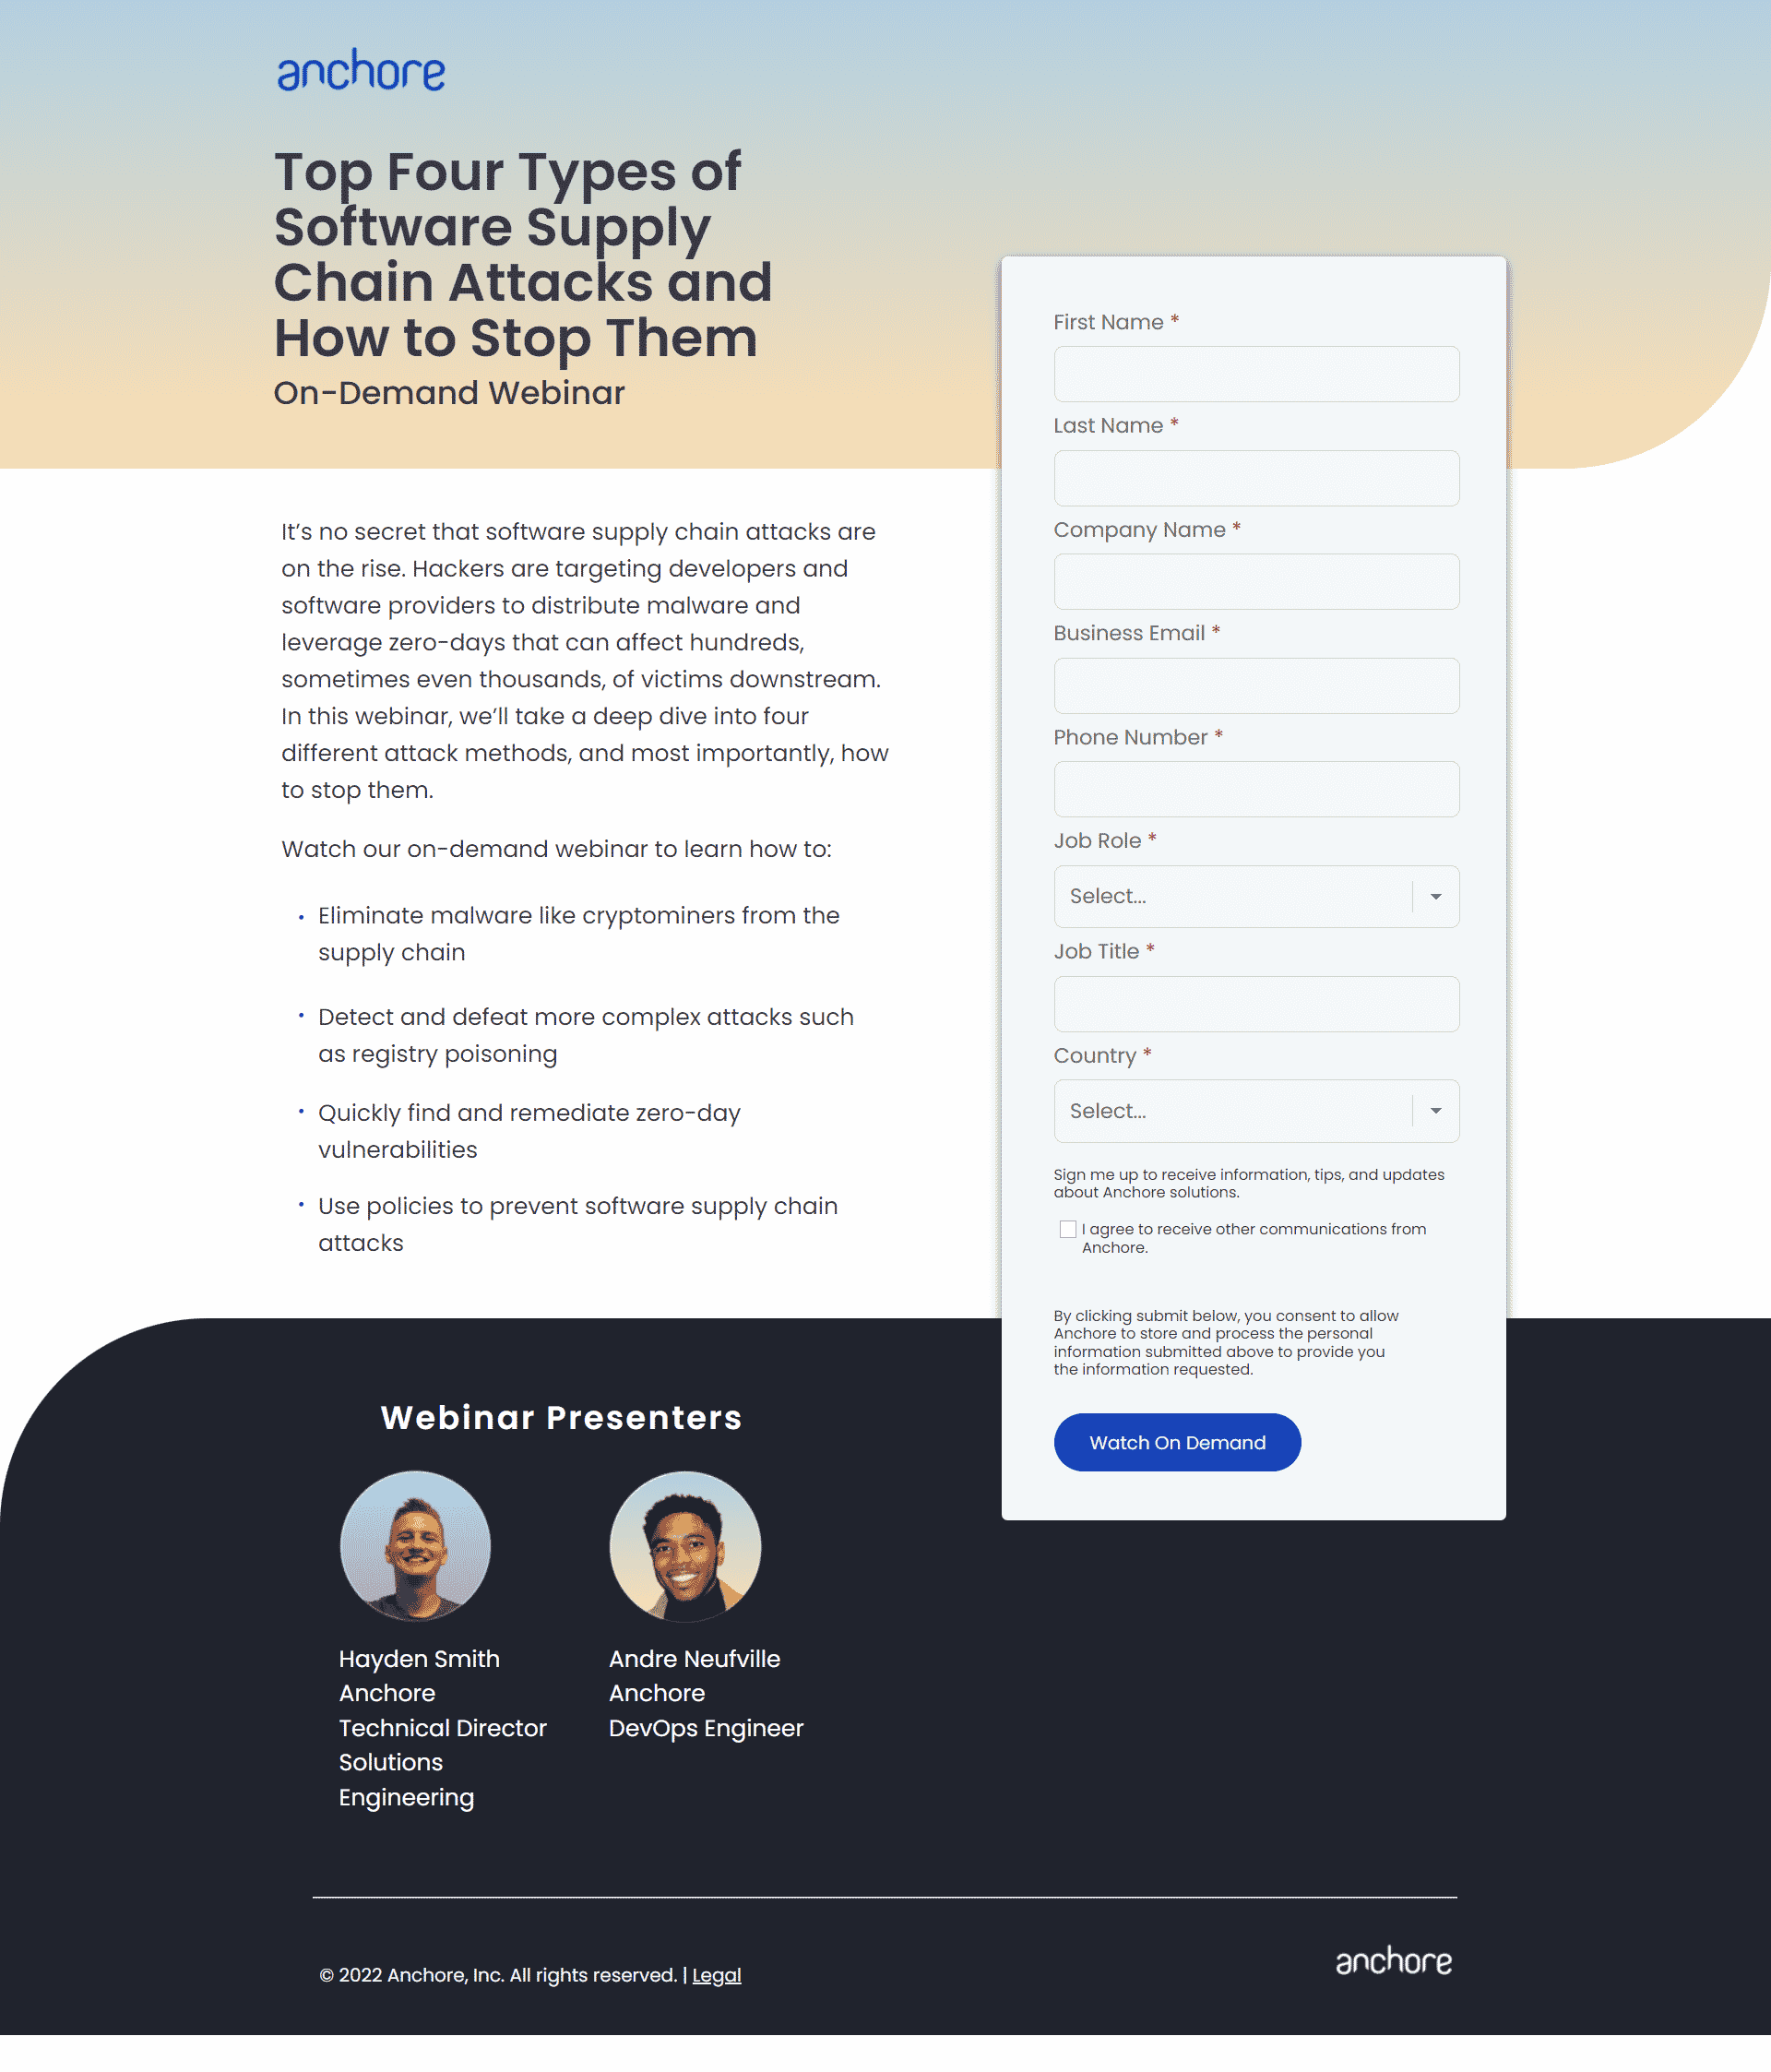This screenshot has height=2072, width=1771.
Task: Click the Business Email input field
Action: click(x=1256, y=684)
